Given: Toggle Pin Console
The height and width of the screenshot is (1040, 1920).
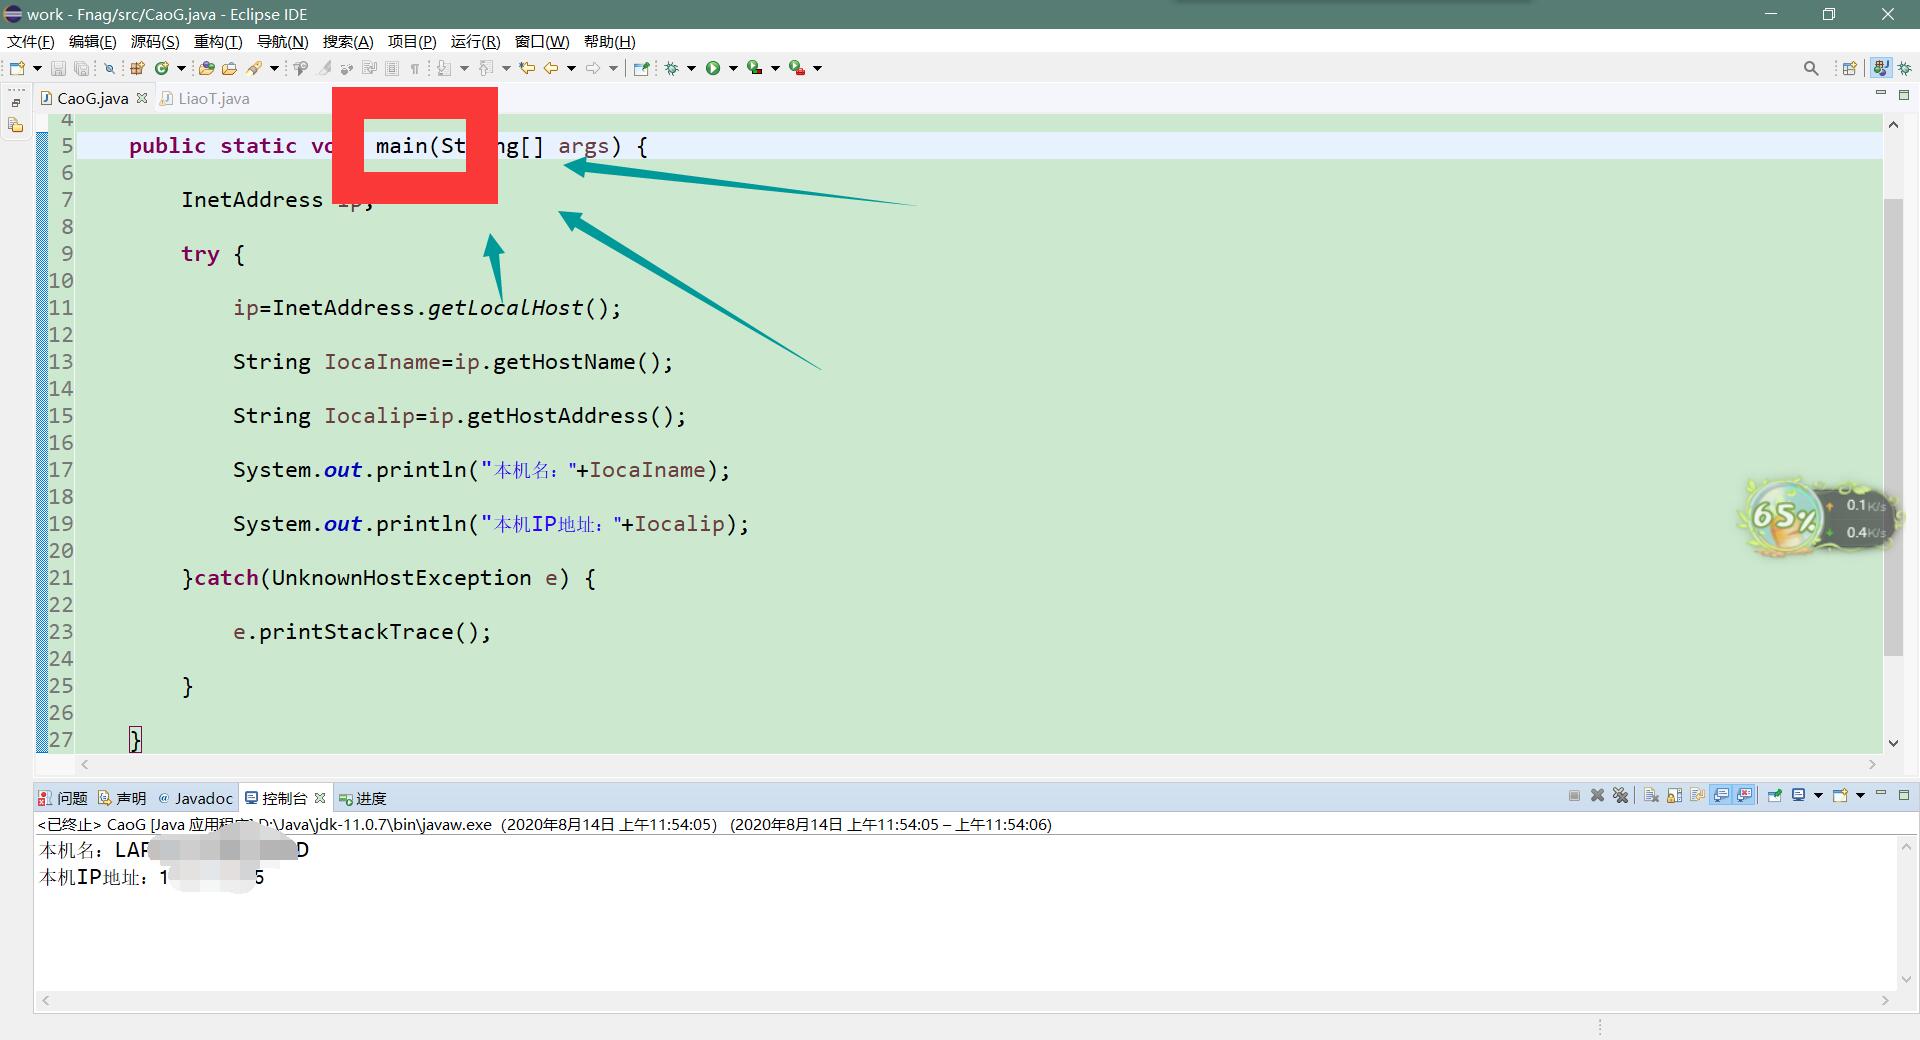Looking at the screenshot, I should tap(1775, 796).
